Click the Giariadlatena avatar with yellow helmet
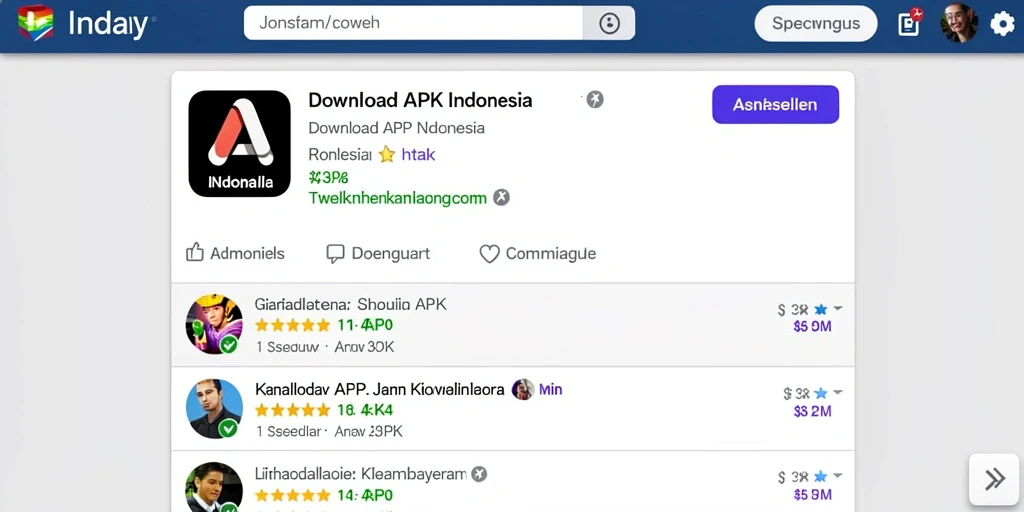1024x512 pixels. pos(214,324)
